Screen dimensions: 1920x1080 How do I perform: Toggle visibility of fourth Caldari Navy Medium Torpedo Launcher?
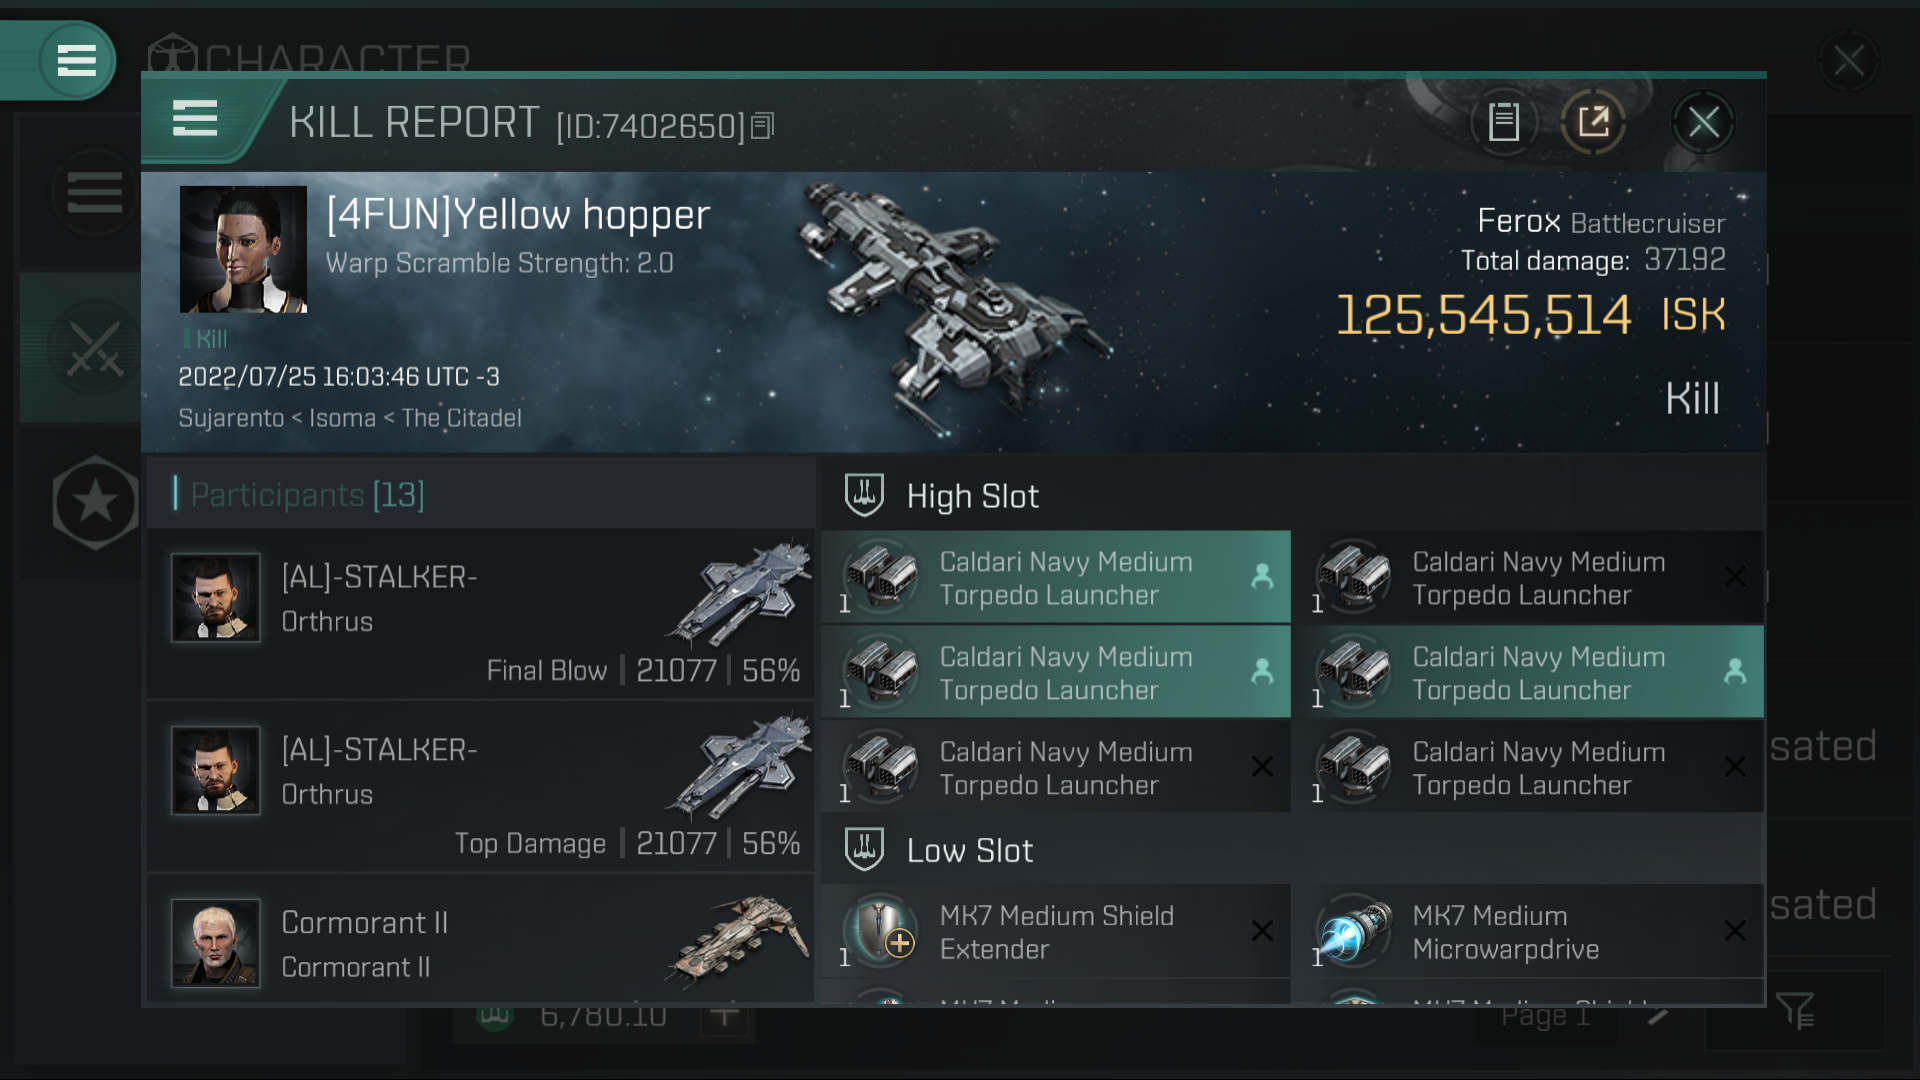click(x=1738, y=671)
